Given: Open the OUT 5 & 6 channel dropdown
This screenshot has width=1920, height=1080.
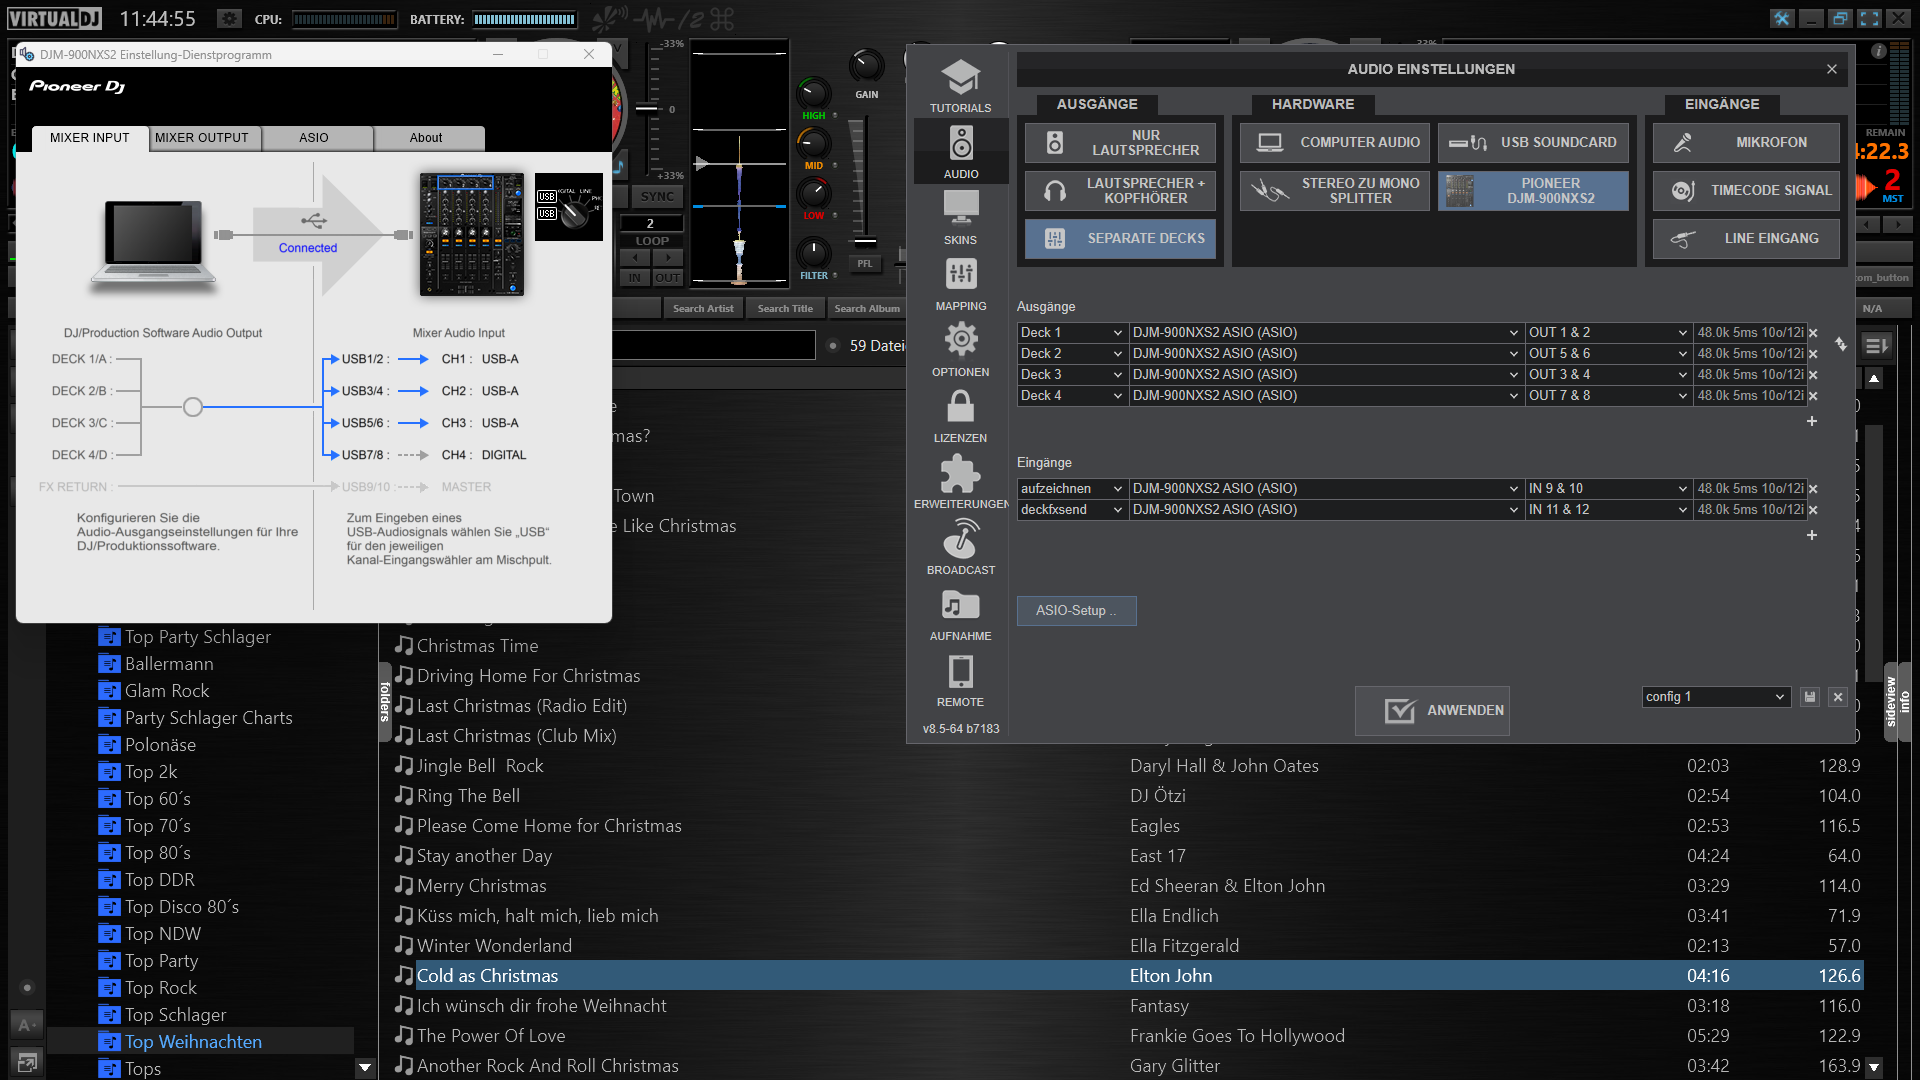Looking at the screenshot, I should pos(1608,354).
